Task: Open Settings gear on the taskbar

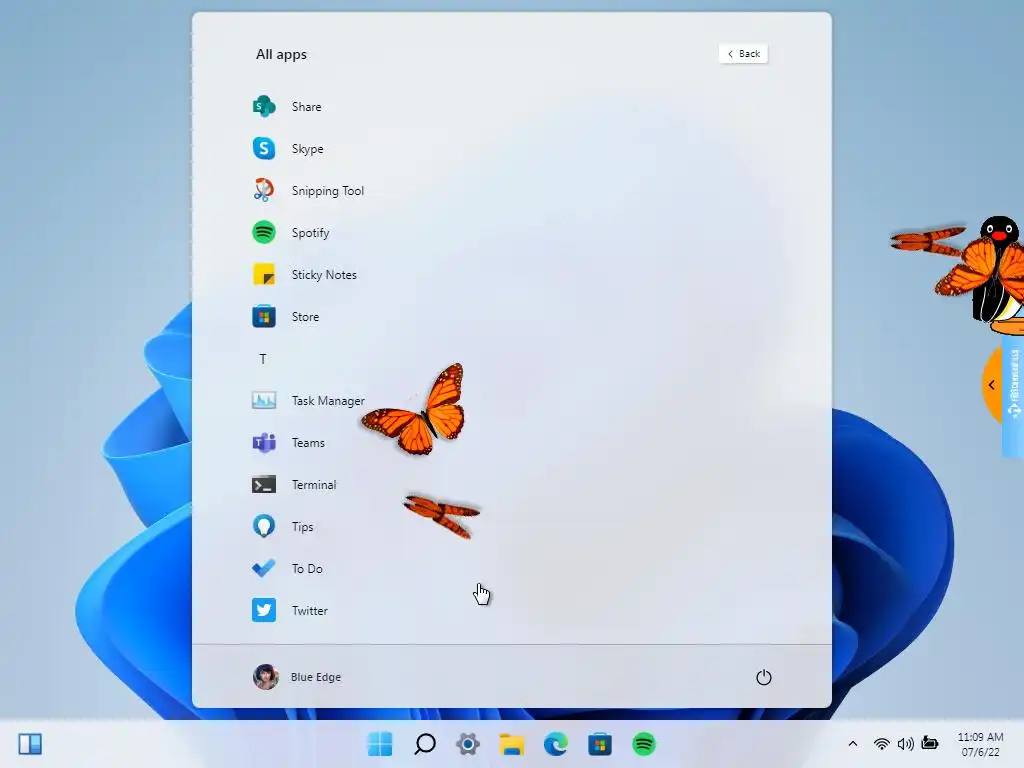Action: (468, 744)
